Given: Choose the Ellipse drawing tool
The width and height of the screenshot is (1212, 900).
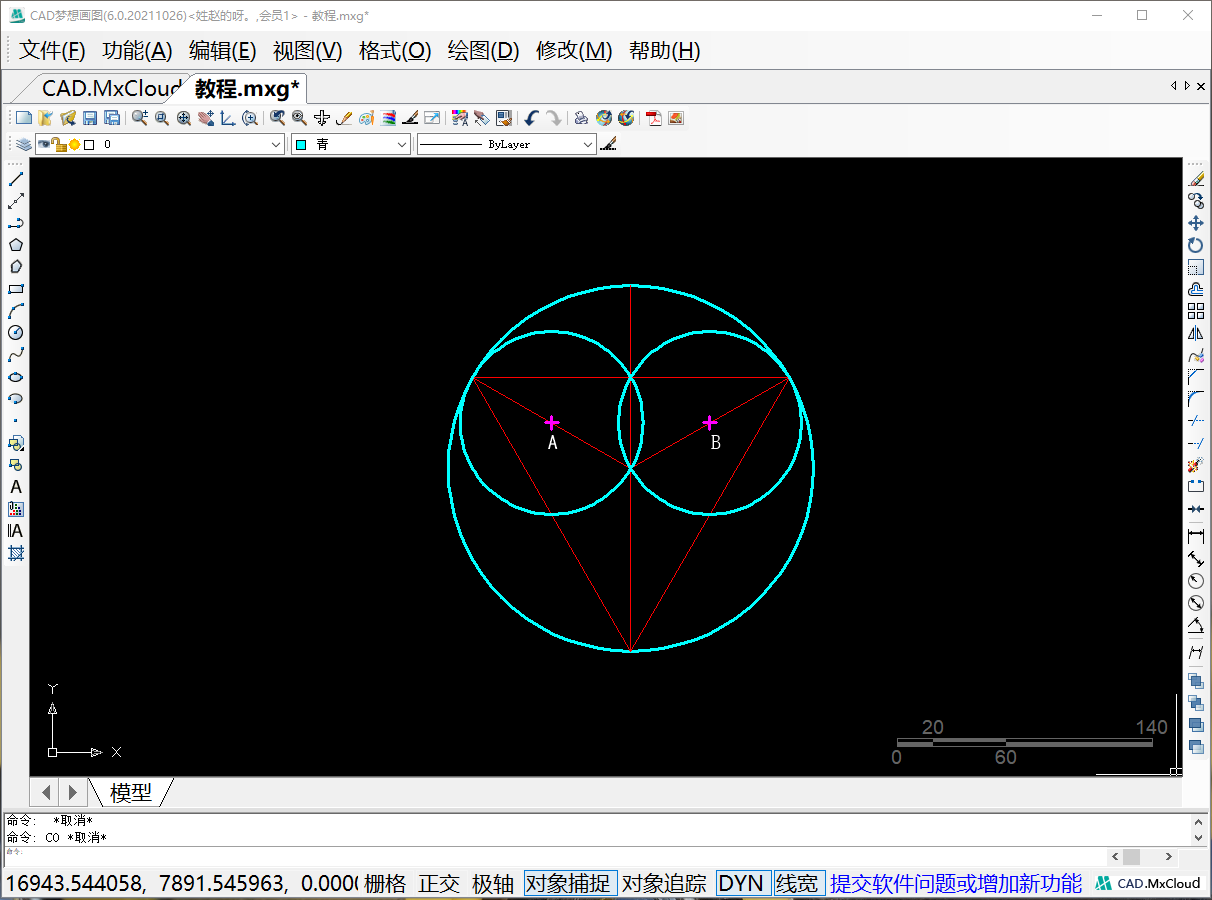Looking at the screenshot, I should (16, 377).
